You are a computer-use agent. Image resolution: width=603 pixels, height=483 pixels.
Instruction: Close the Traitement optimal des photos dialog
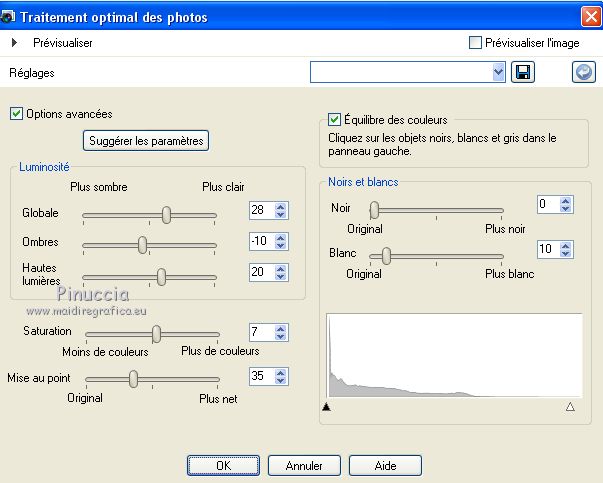pos(590,16)
